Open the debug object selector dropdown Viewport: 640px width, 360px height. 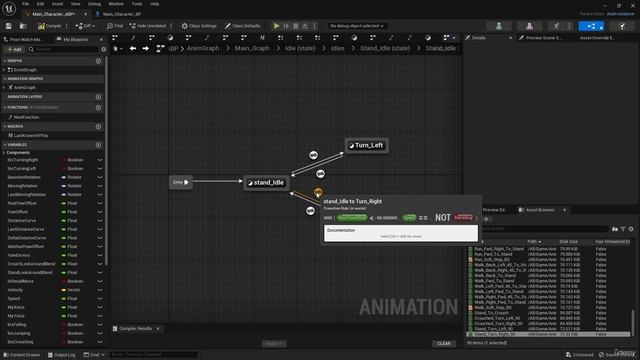(x=357, y=26)
